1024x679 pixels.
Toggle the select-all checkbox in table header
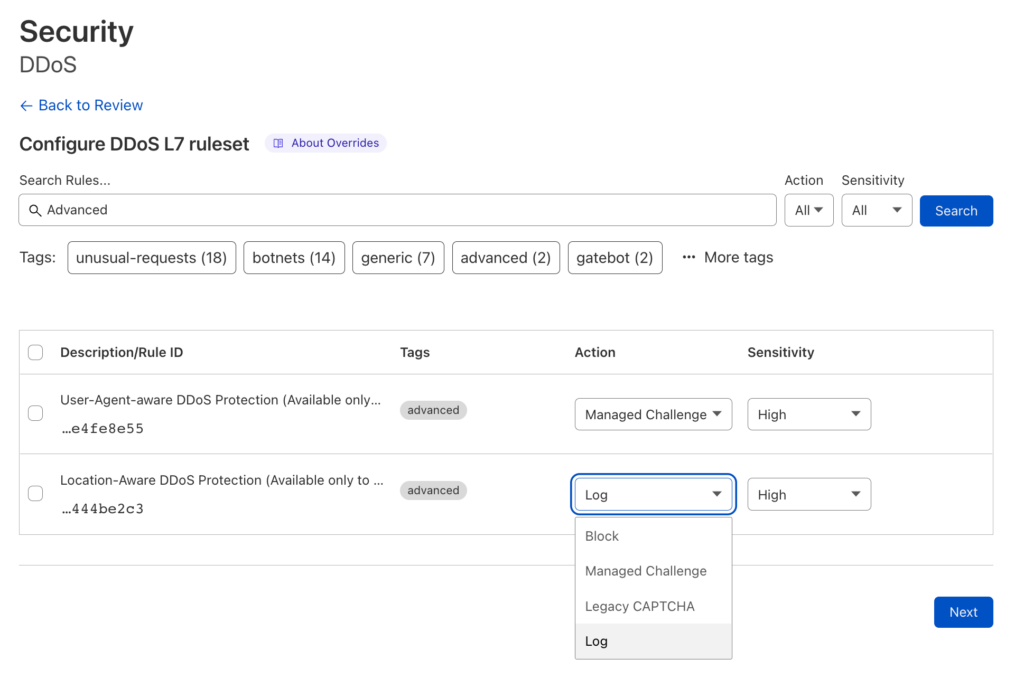pyautogui.click(x=35, y=352)
